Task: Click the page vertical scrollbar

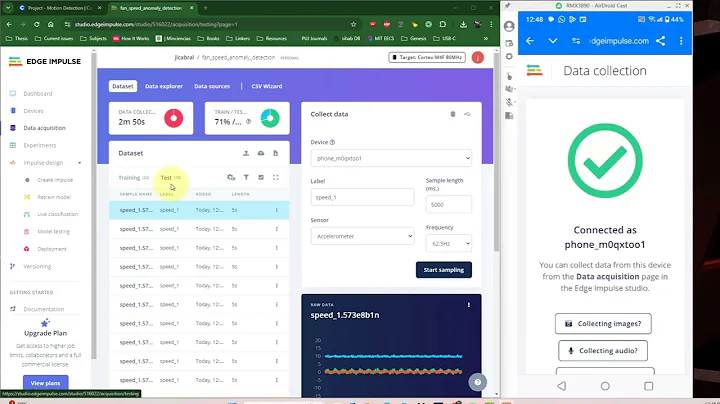Action: 496,152
